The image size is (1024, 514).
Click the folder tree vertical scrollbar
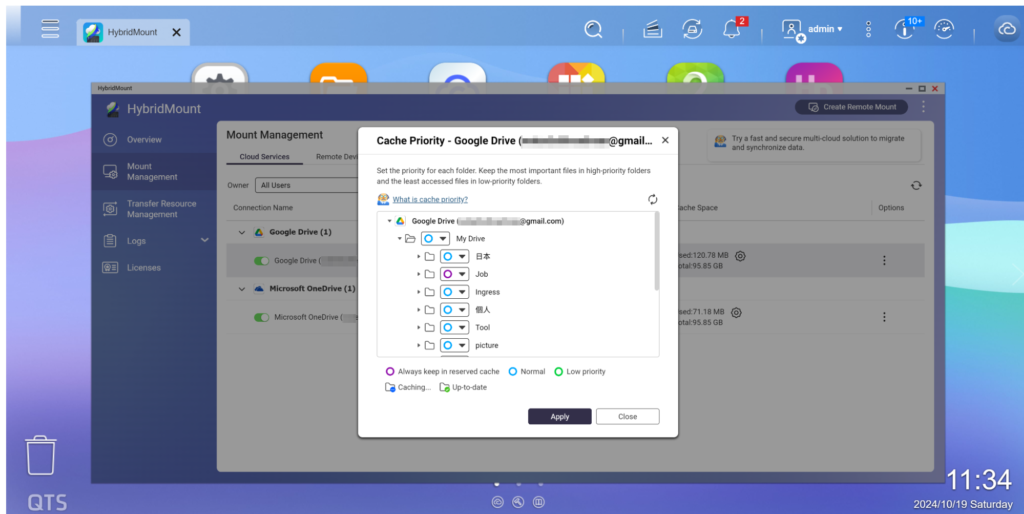[x=656, y=252]
